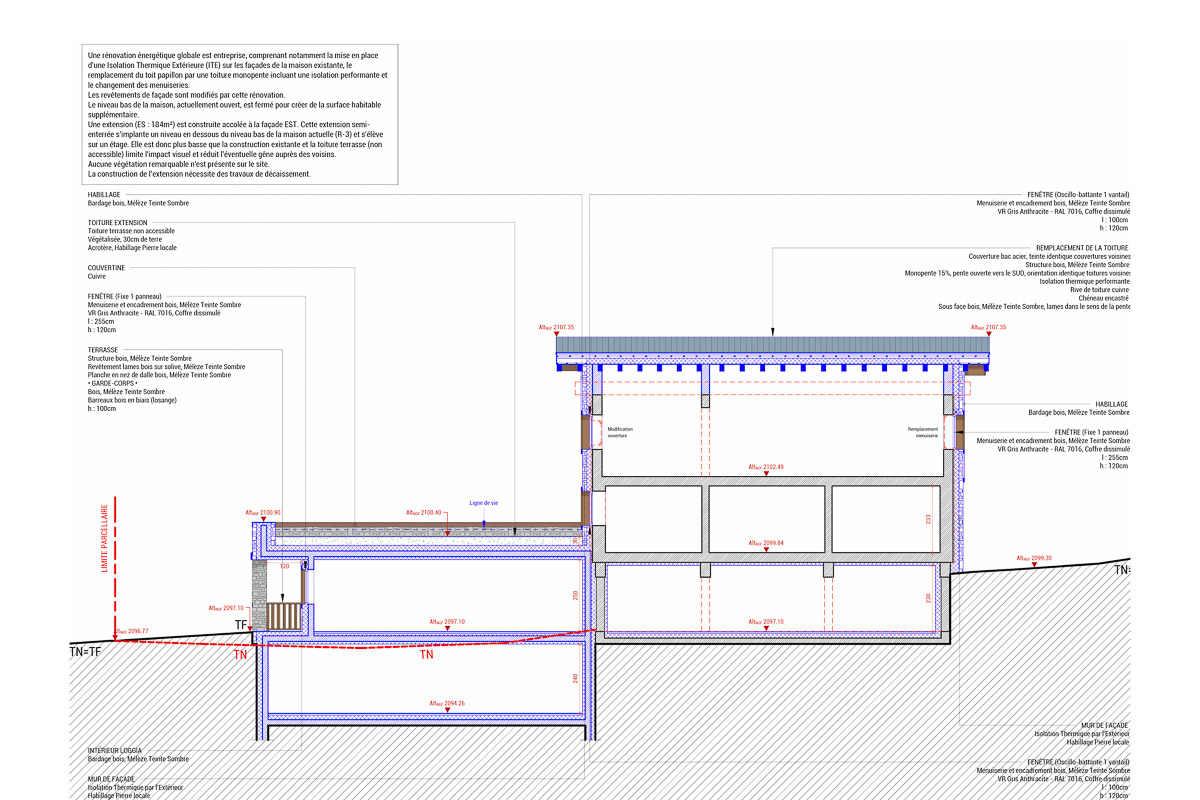1200x800 pixels.
Task: Select the top-left 'HABILLAGE' legend heading
Action: pyautogui.click(x=104, y=195)
